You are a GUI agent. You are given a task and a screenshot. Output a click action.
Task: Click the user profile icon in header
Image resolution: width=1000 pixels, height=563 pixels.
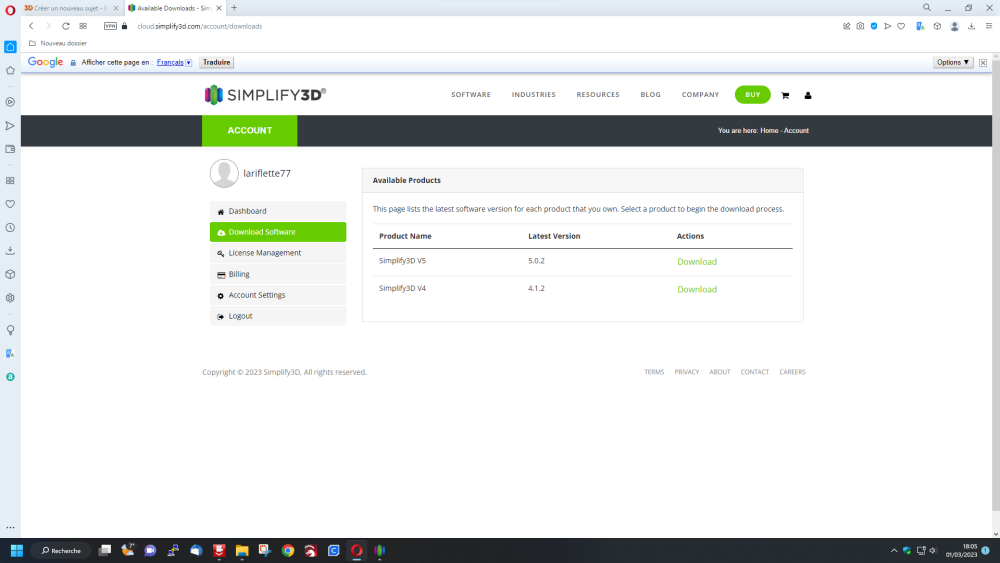tap(807, 95)
